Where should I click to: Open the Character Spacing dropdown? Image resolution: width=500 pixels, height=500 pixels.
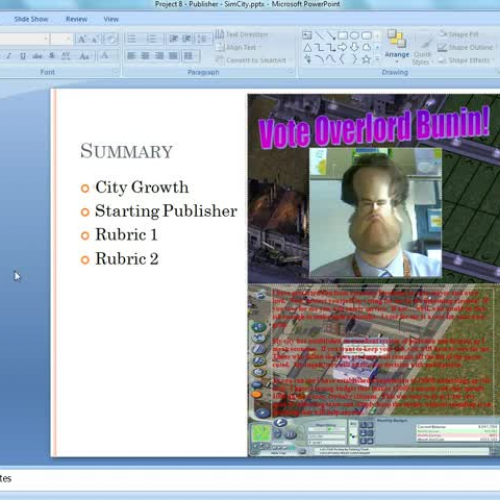66,56
